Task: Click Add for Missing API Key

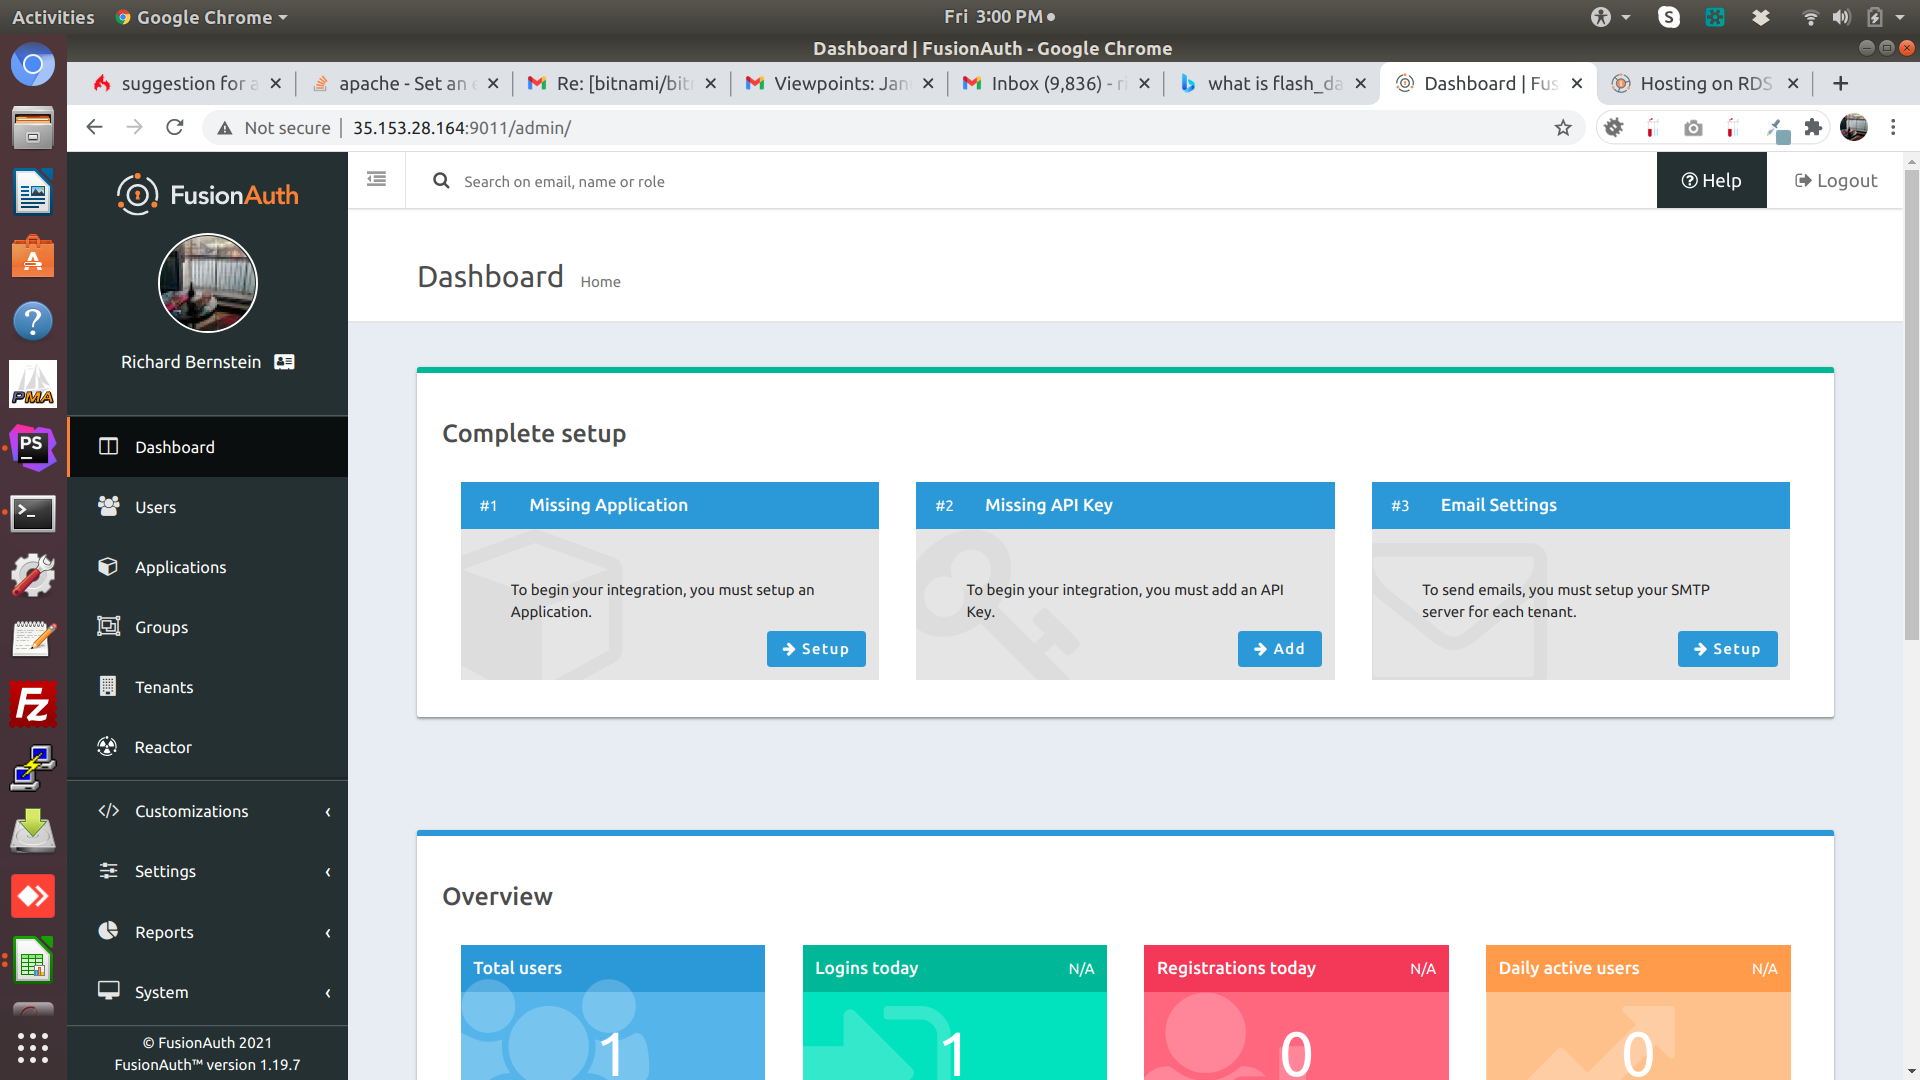Action: pyautogui.click(x=1279, y=649)
